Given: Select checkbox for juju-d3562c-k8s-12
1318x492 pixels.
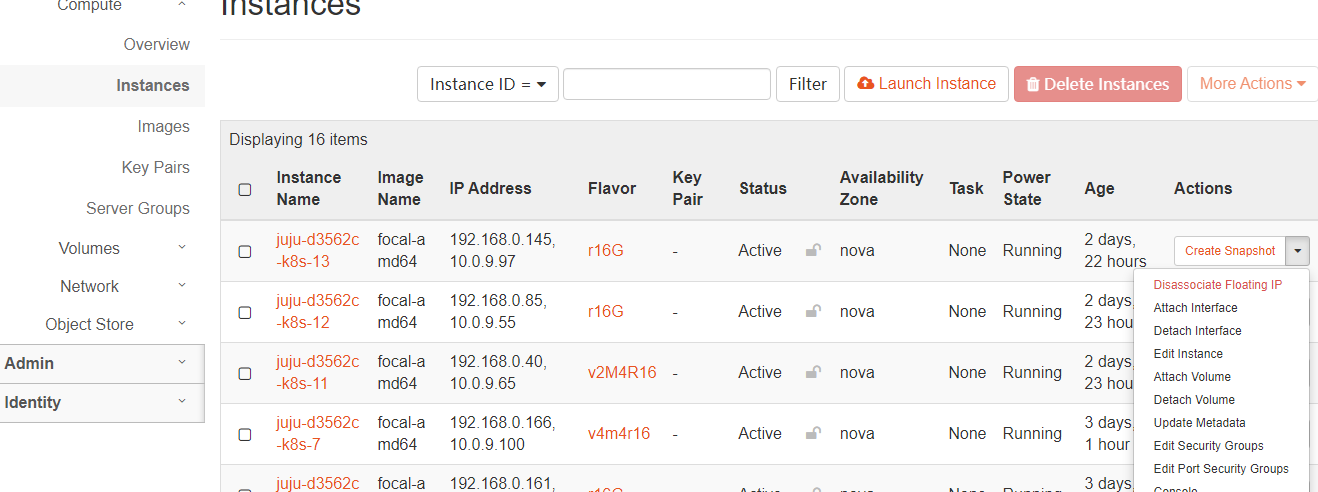Looking at the screenshot, I should (x=245, y=312).
